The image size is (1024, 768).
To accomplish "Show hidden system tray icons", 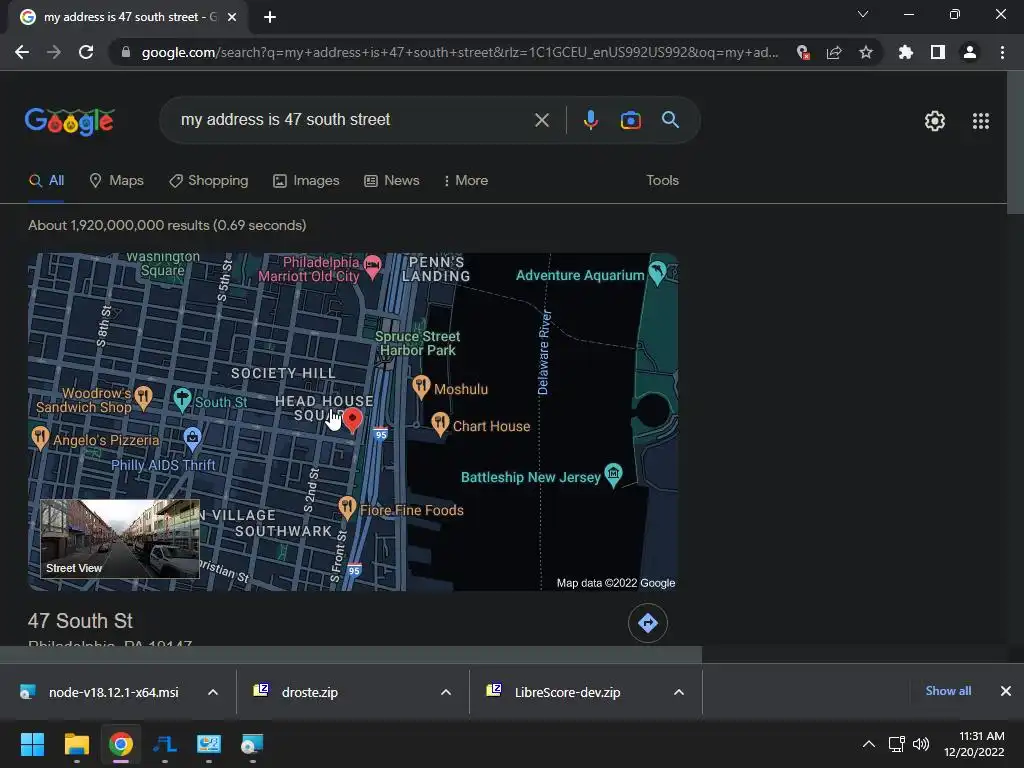I will coord(869,744).
